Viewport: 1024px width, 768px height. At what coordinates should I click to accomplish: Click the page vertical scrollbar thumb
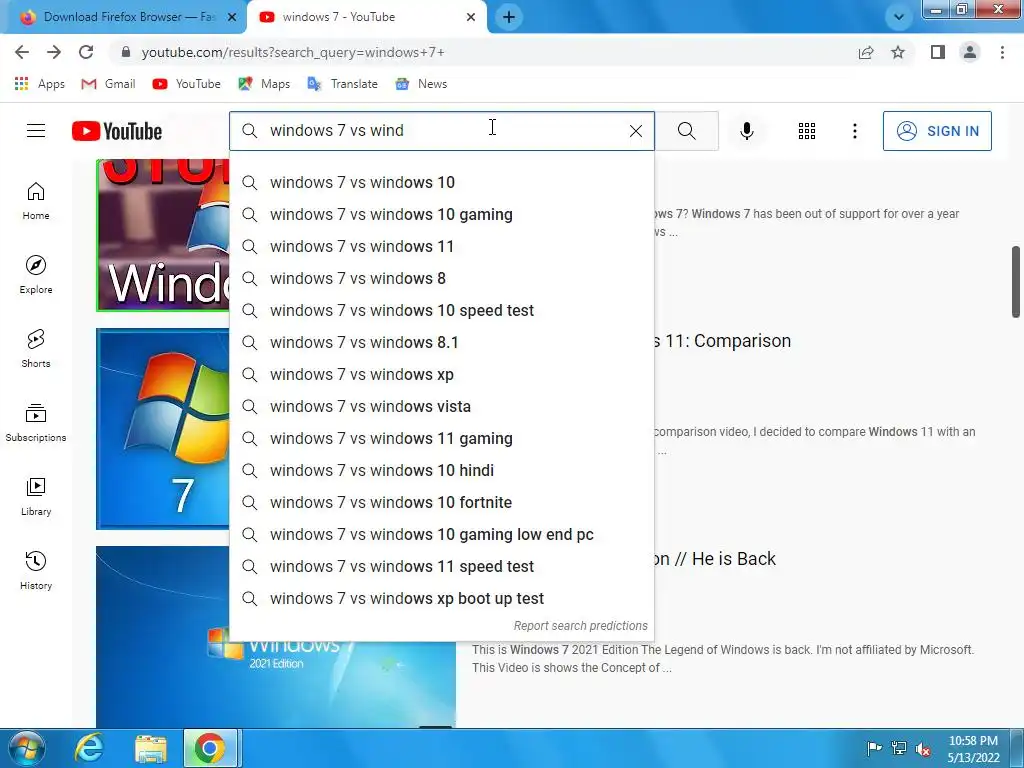1016,281
